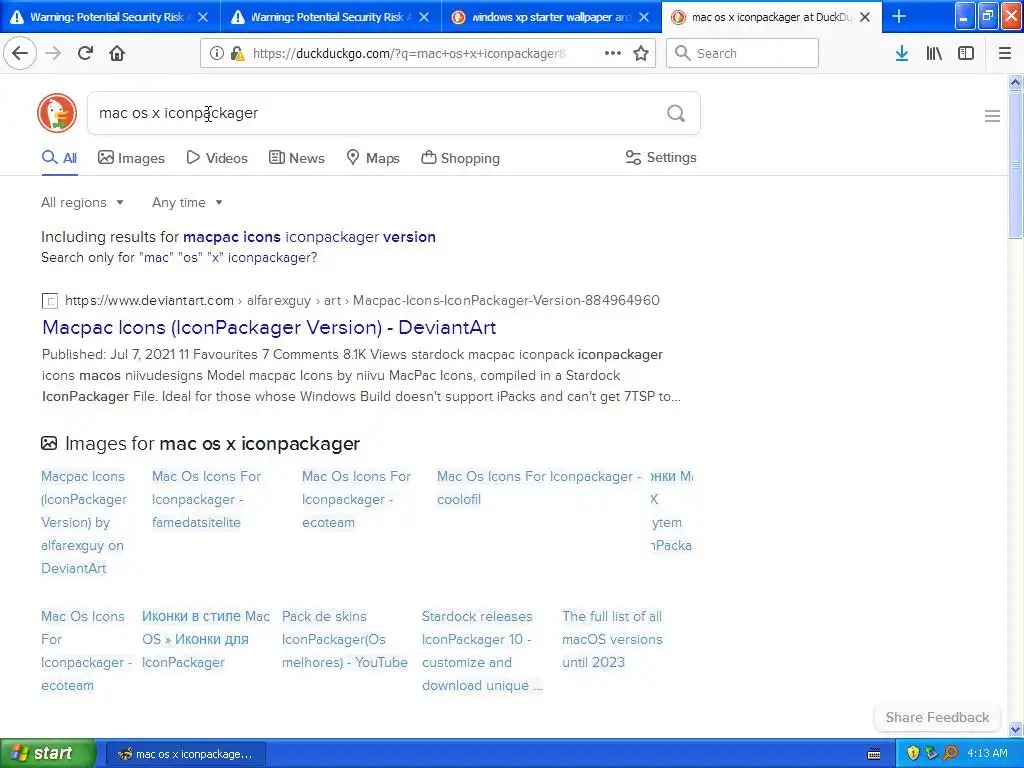1024x768 pixels.
Task: Close the second Warning: Potential Security Risk tab
Action: (x=424, y=17)
